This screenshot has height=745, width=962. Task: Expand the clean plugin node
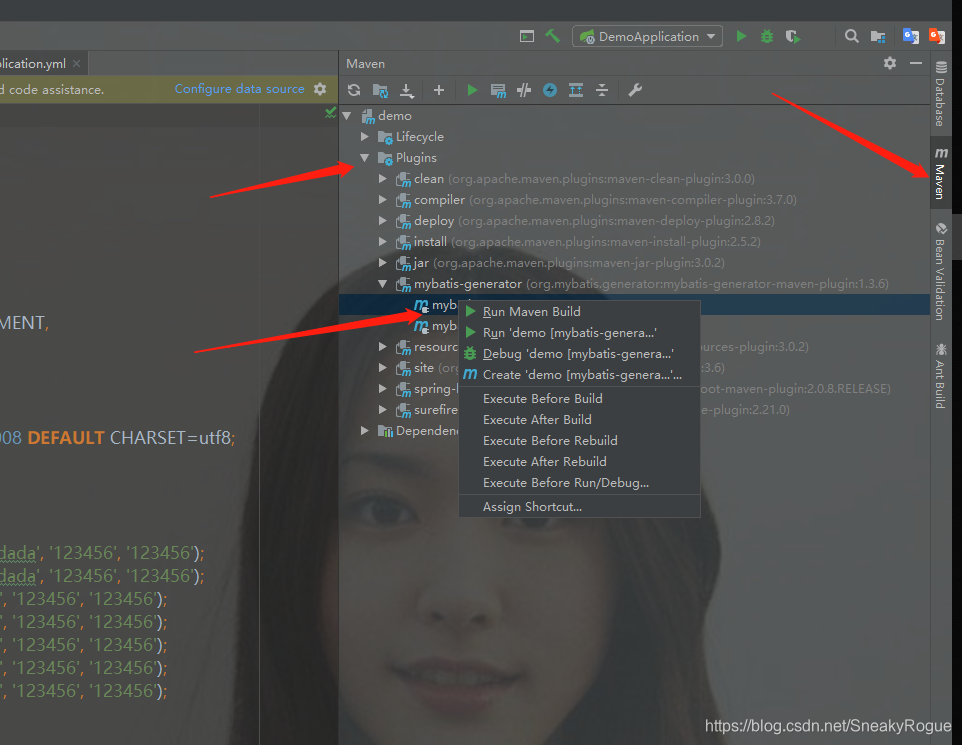[382, 179]
